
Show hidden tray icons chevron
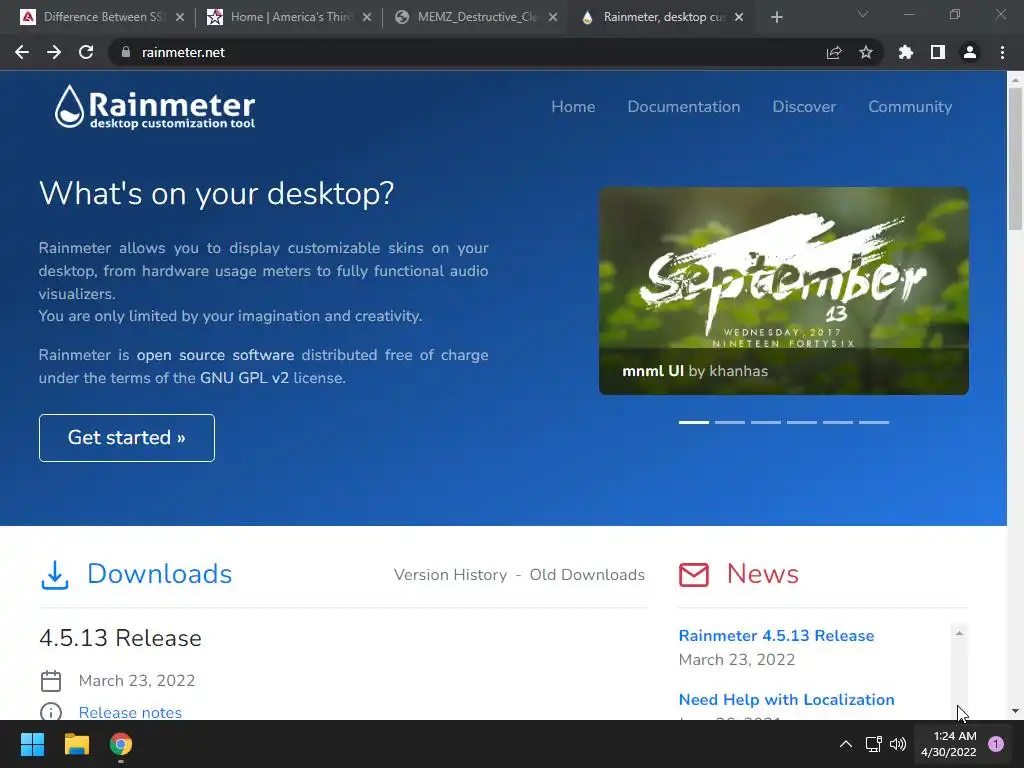pyautogui.click(x=846, y=744)
